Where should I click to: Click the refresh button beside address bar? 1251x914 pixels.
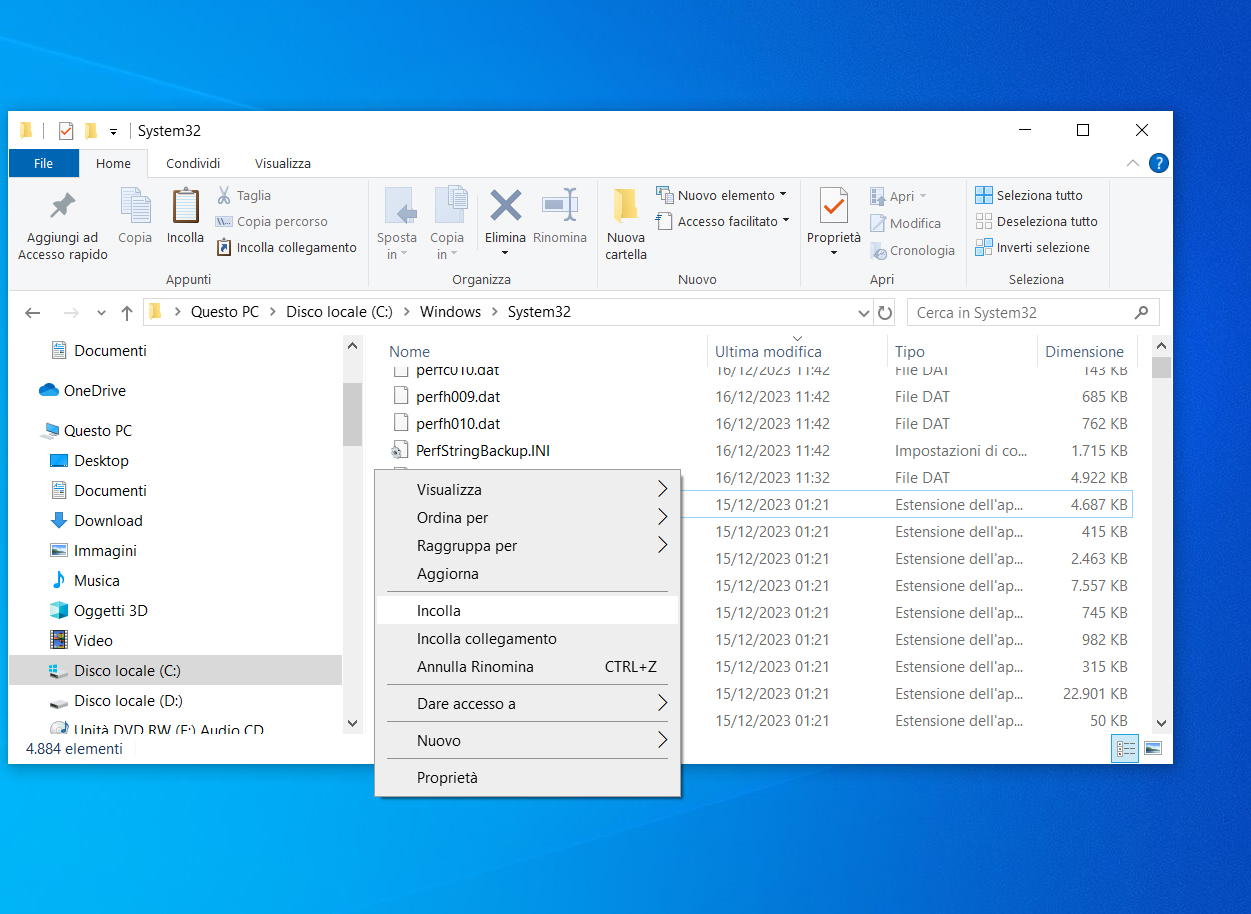pyautogui.click(x=885, y=313)
